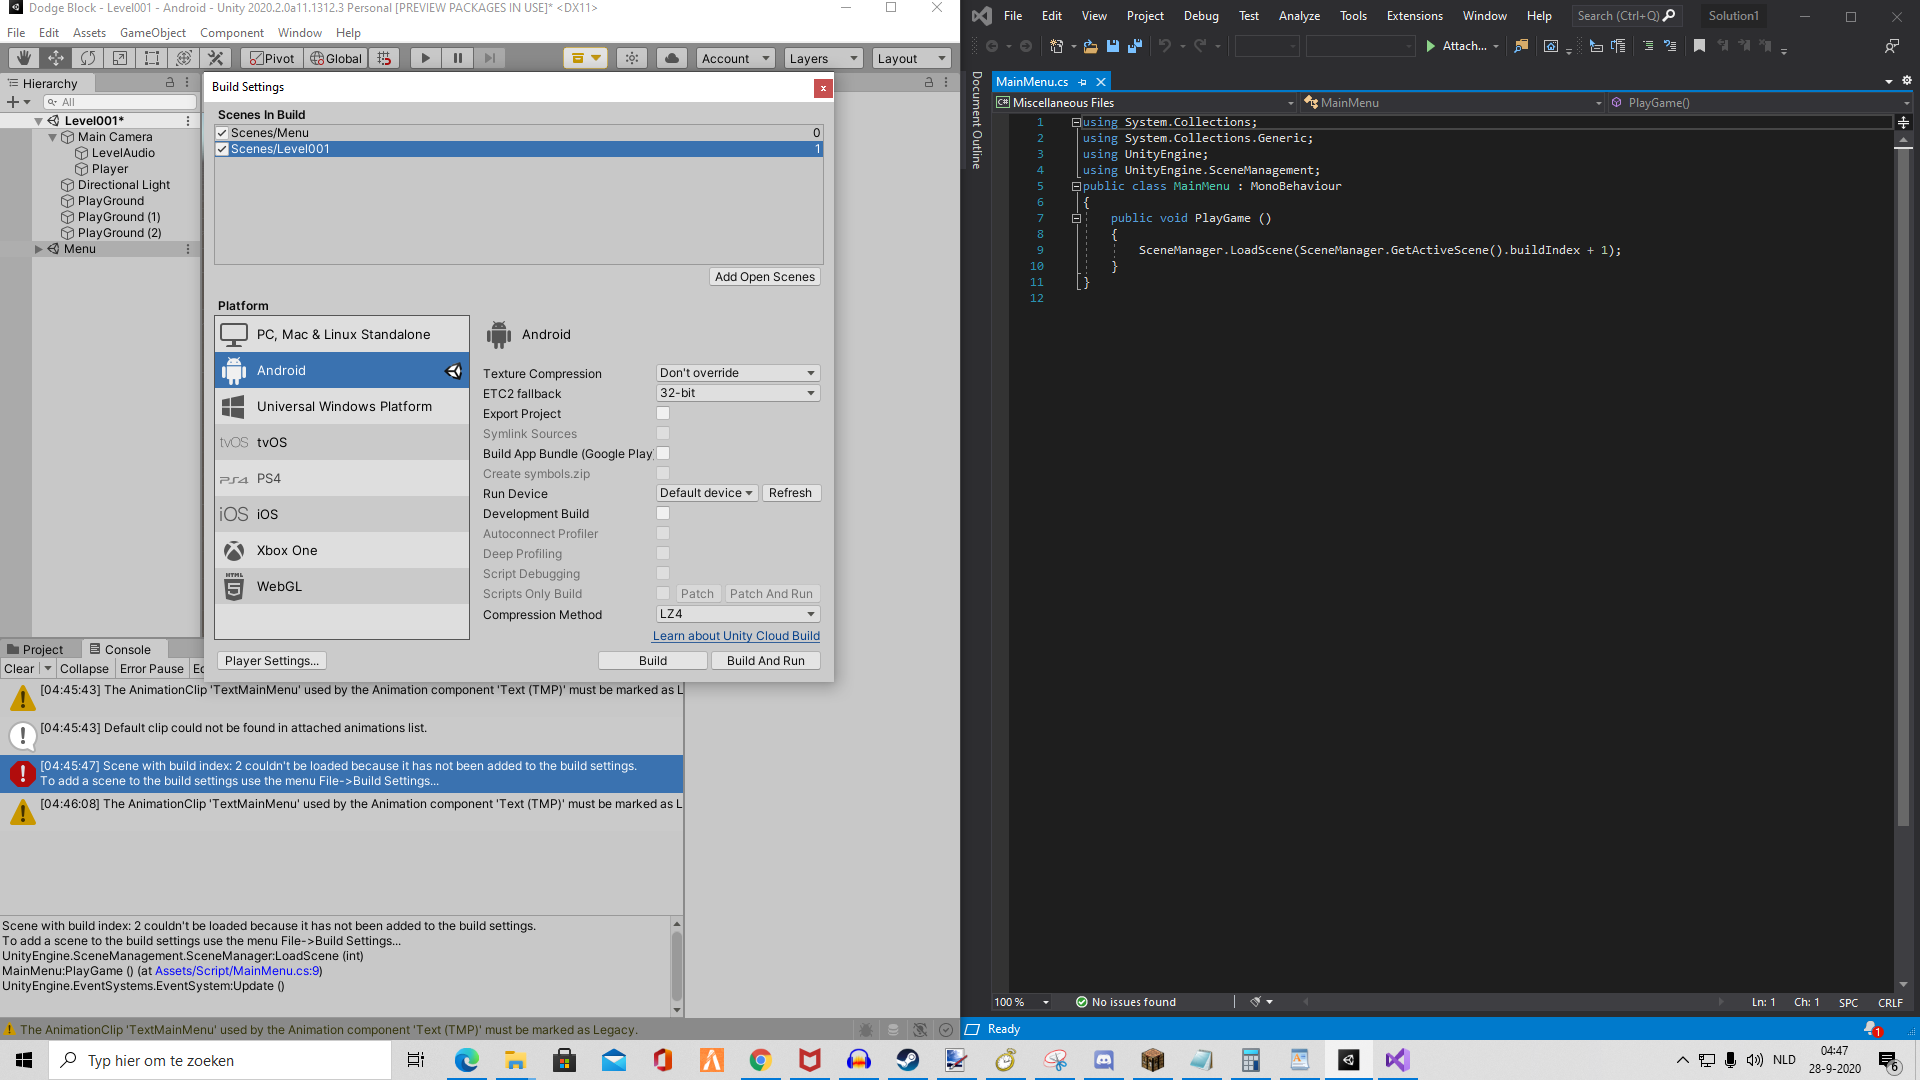Open Learn about Unity Cloud Build link

pos(736,636)
